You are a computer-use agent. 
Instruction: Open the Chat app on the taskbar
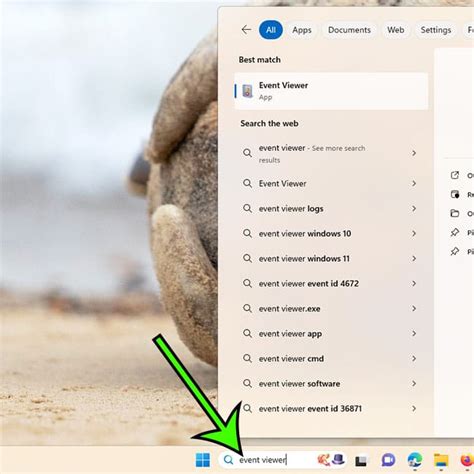(388, 460)
